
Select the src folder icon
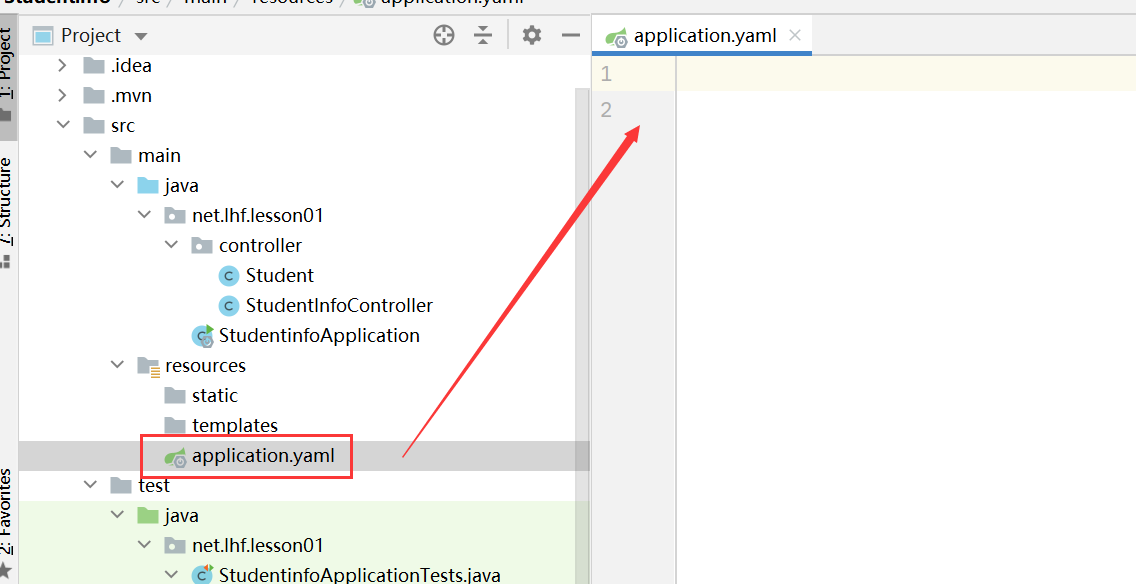[93, 125]
